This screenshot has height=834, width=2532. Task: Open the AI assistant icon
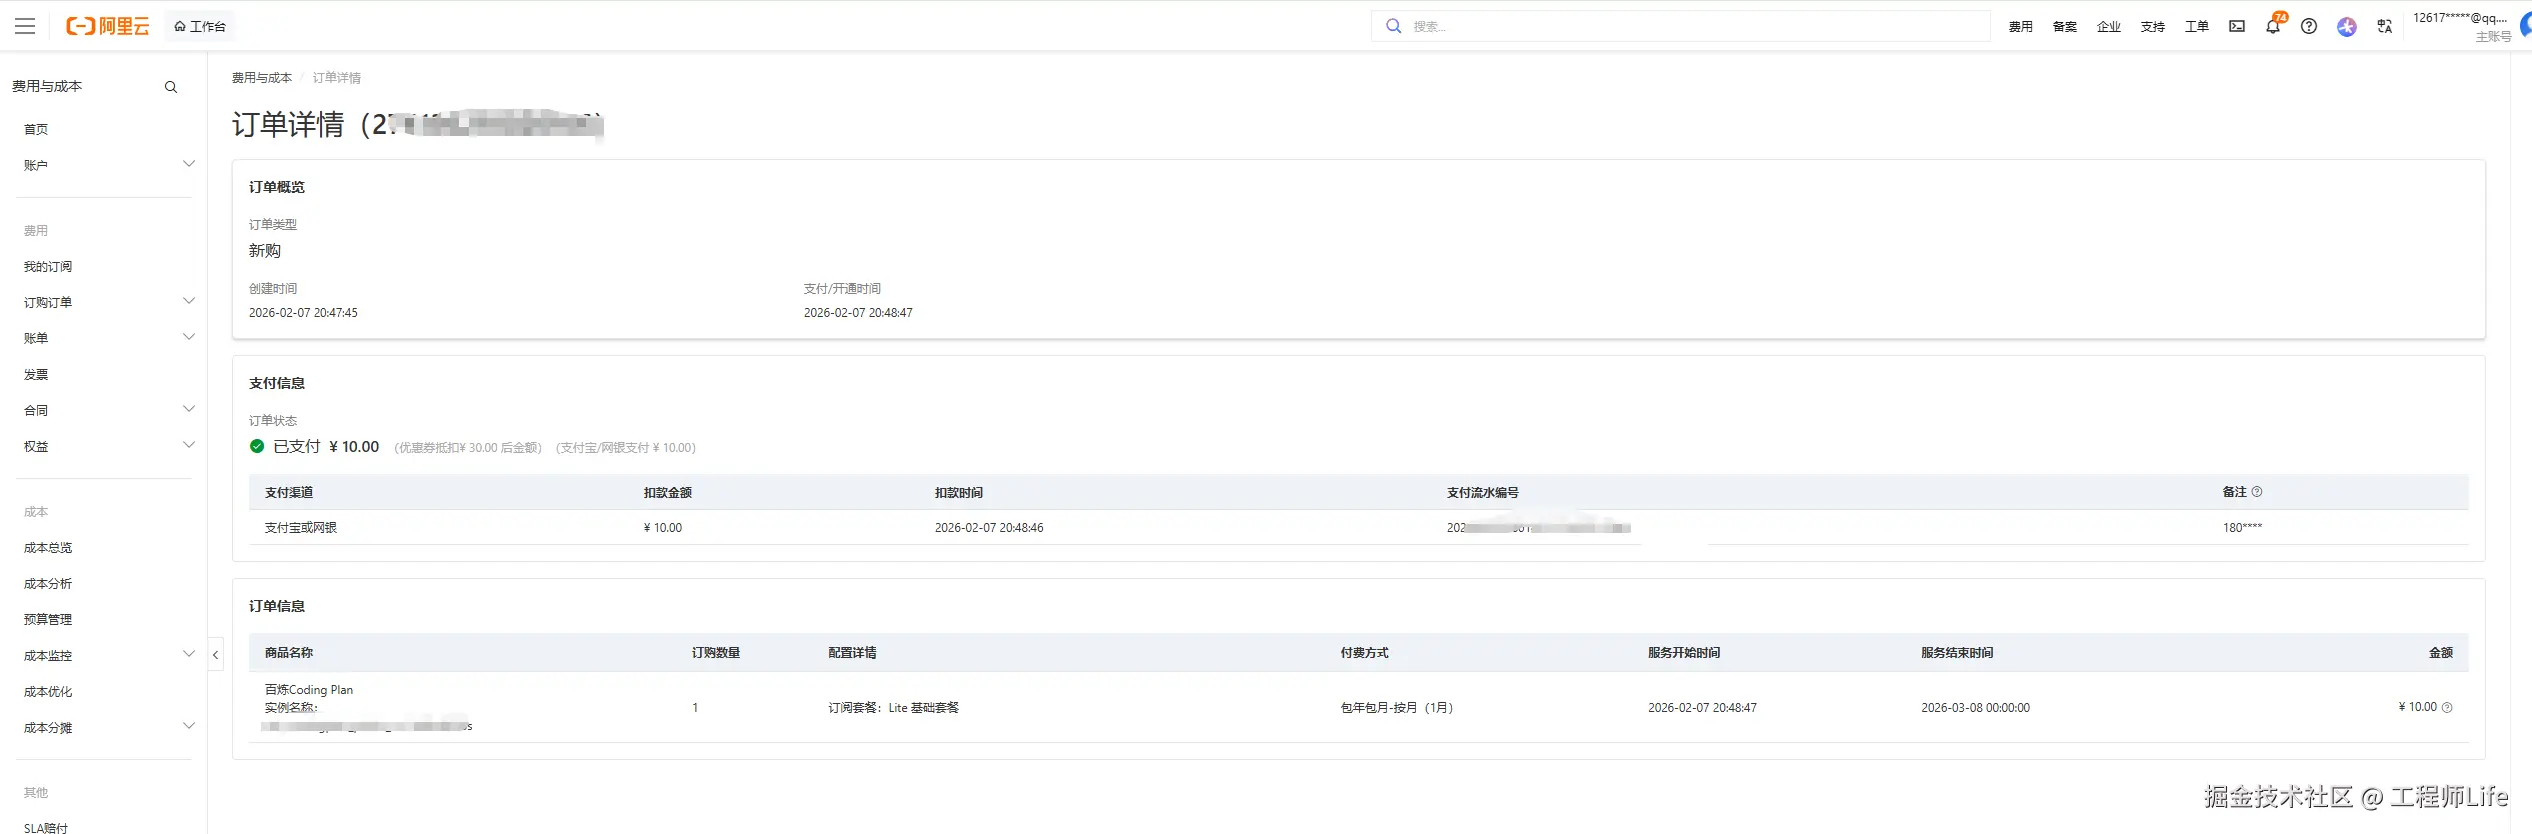[x=2347, y=26]
